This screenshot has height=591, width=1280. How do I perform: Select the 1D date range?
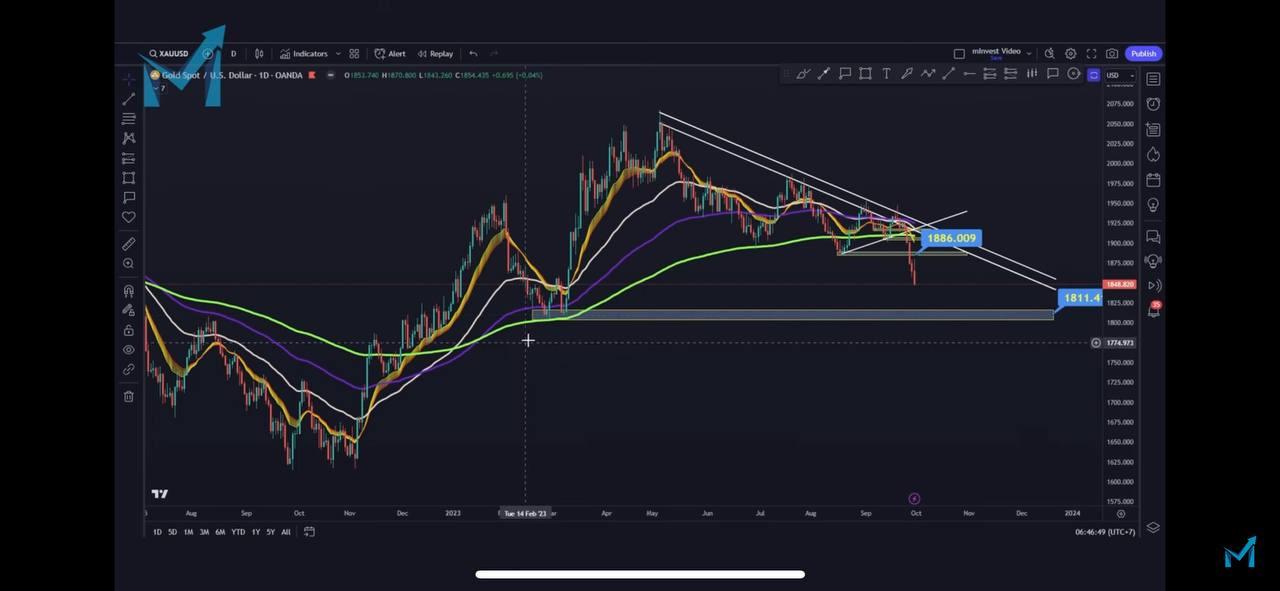point(157,532)
